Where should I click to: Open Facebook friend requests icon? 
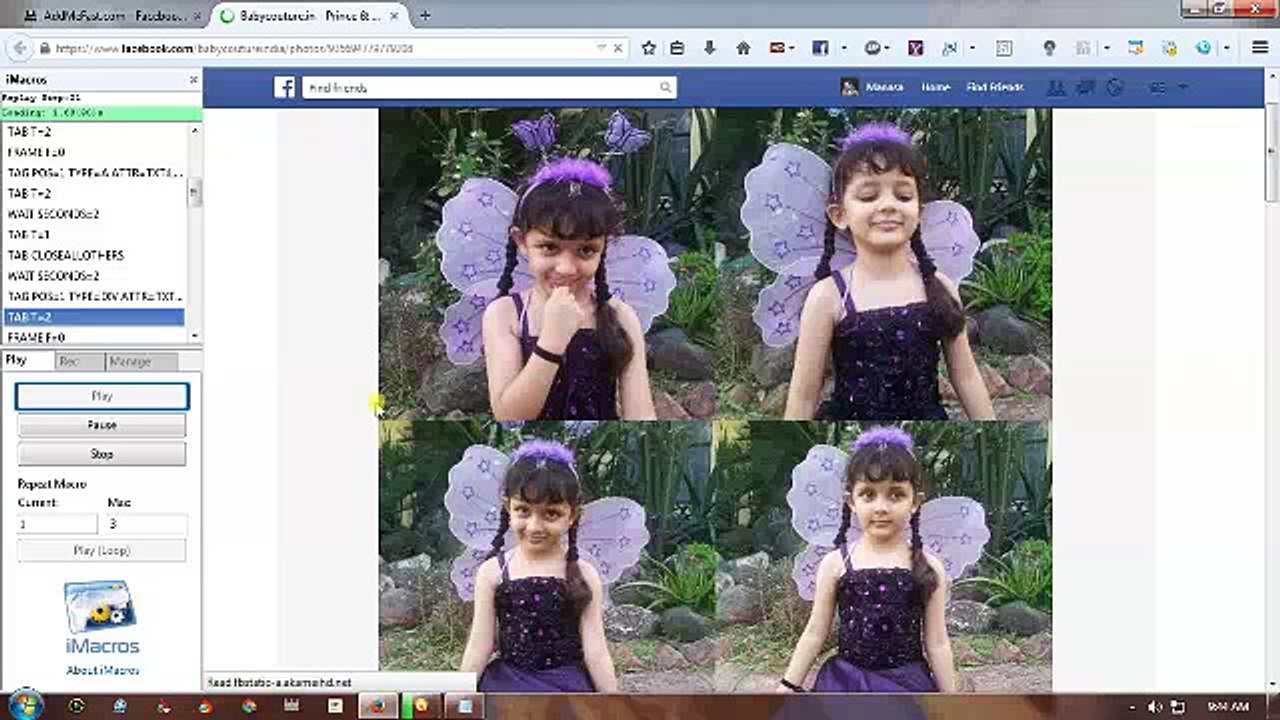[1058, 88]
